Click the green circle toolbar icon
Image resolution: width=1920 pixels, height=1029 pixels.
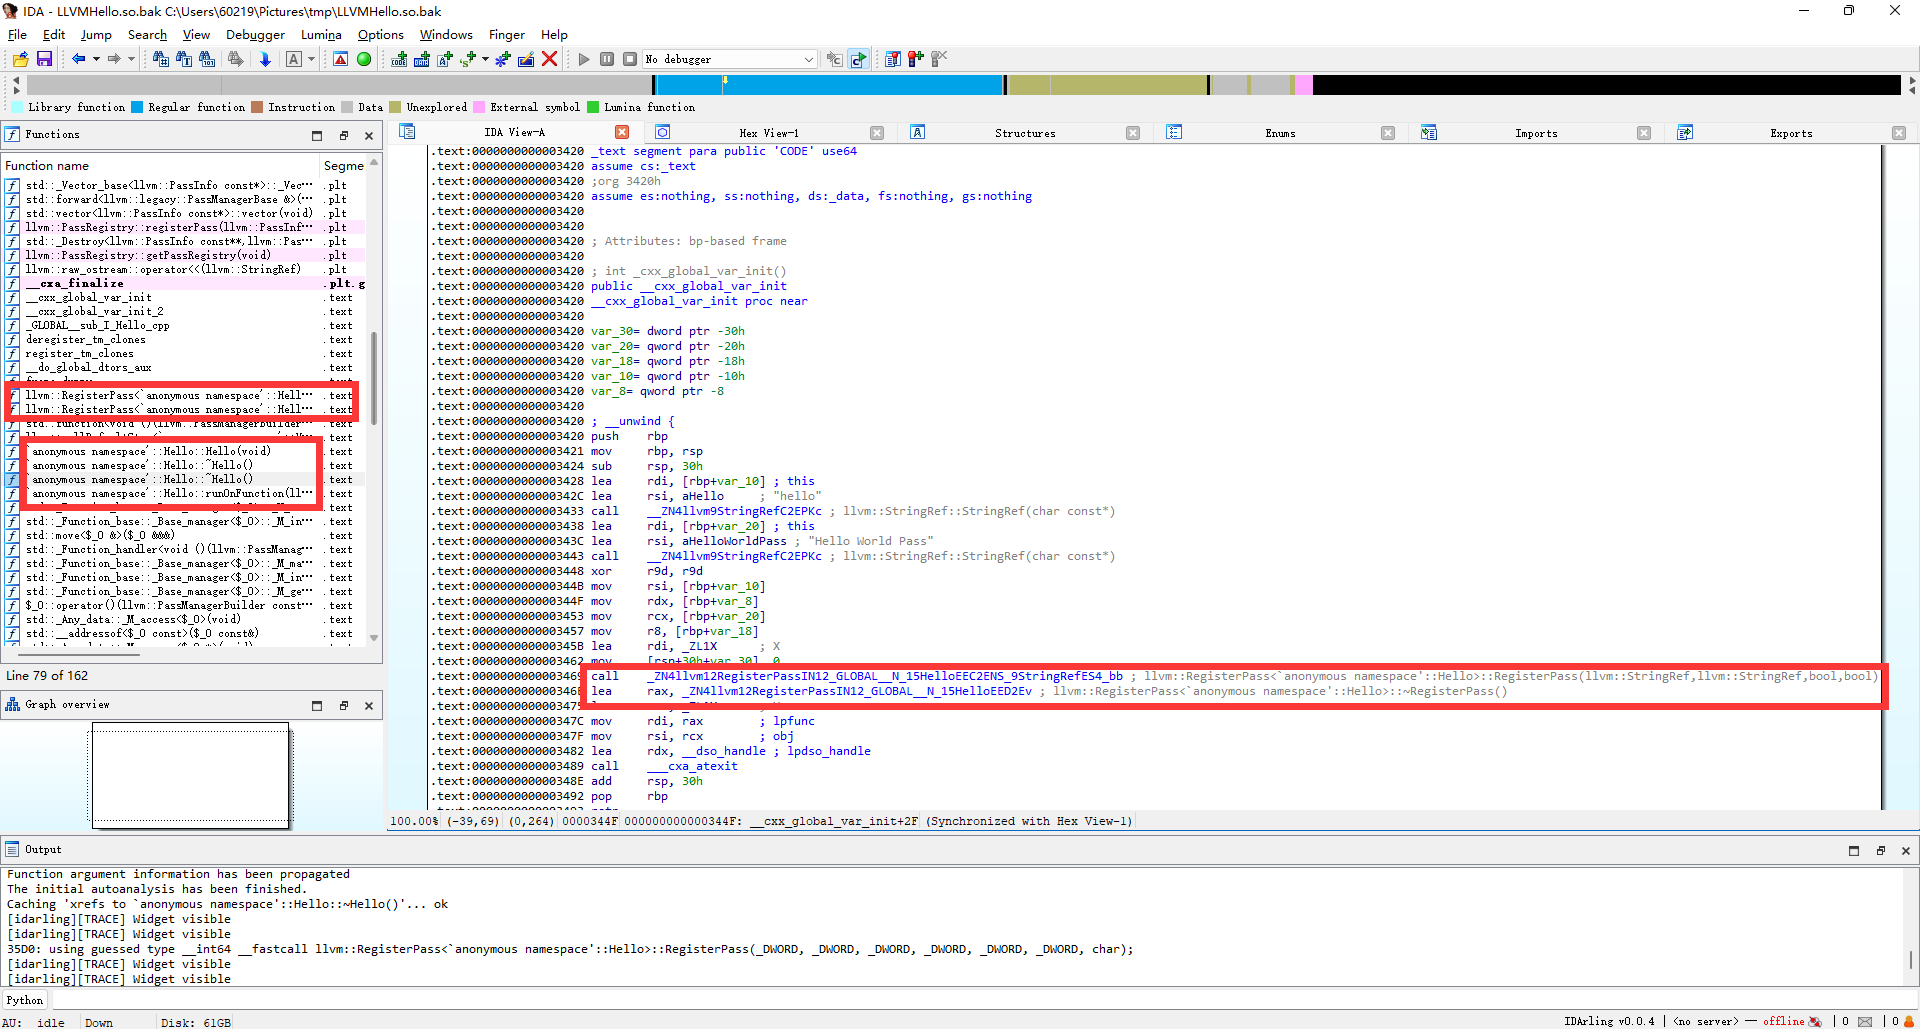[x=364, y=60]
